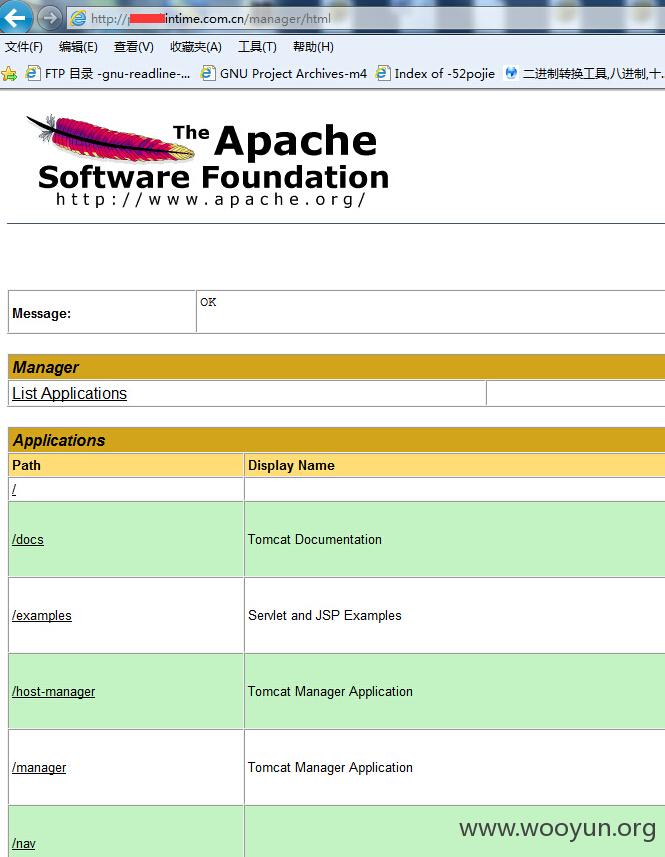Click Tomcat Manager Application in /host-manager row

(330, 691)
